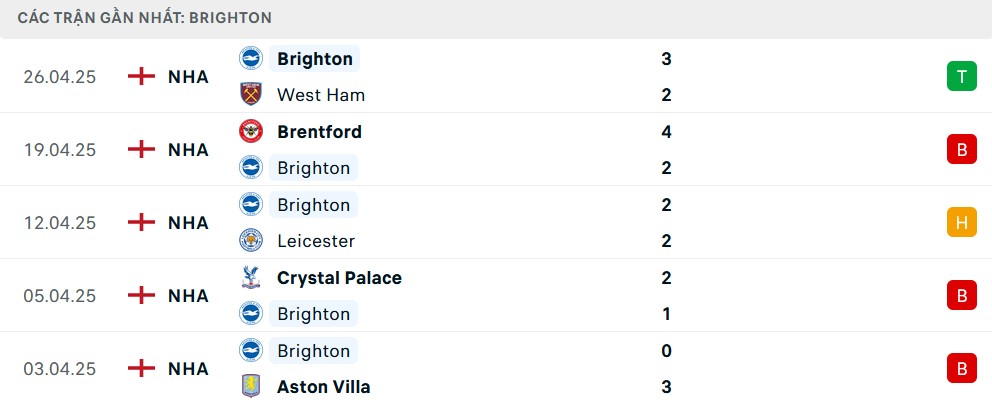Open the Crystal Palace team link
The height and width of the screenshot is (402, 992).
click(x=339, y=278)
